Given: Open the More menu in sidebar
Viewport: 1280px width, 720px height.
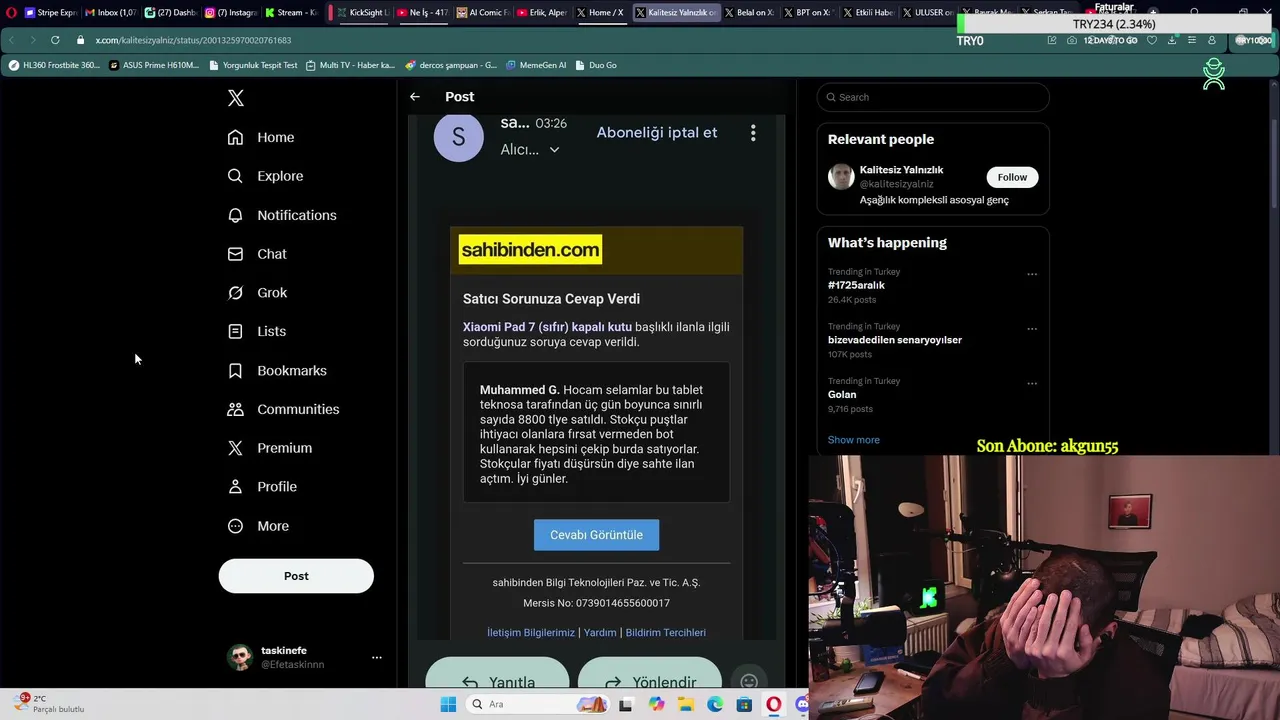Looking at the screenshot, I should pos(258,526).
